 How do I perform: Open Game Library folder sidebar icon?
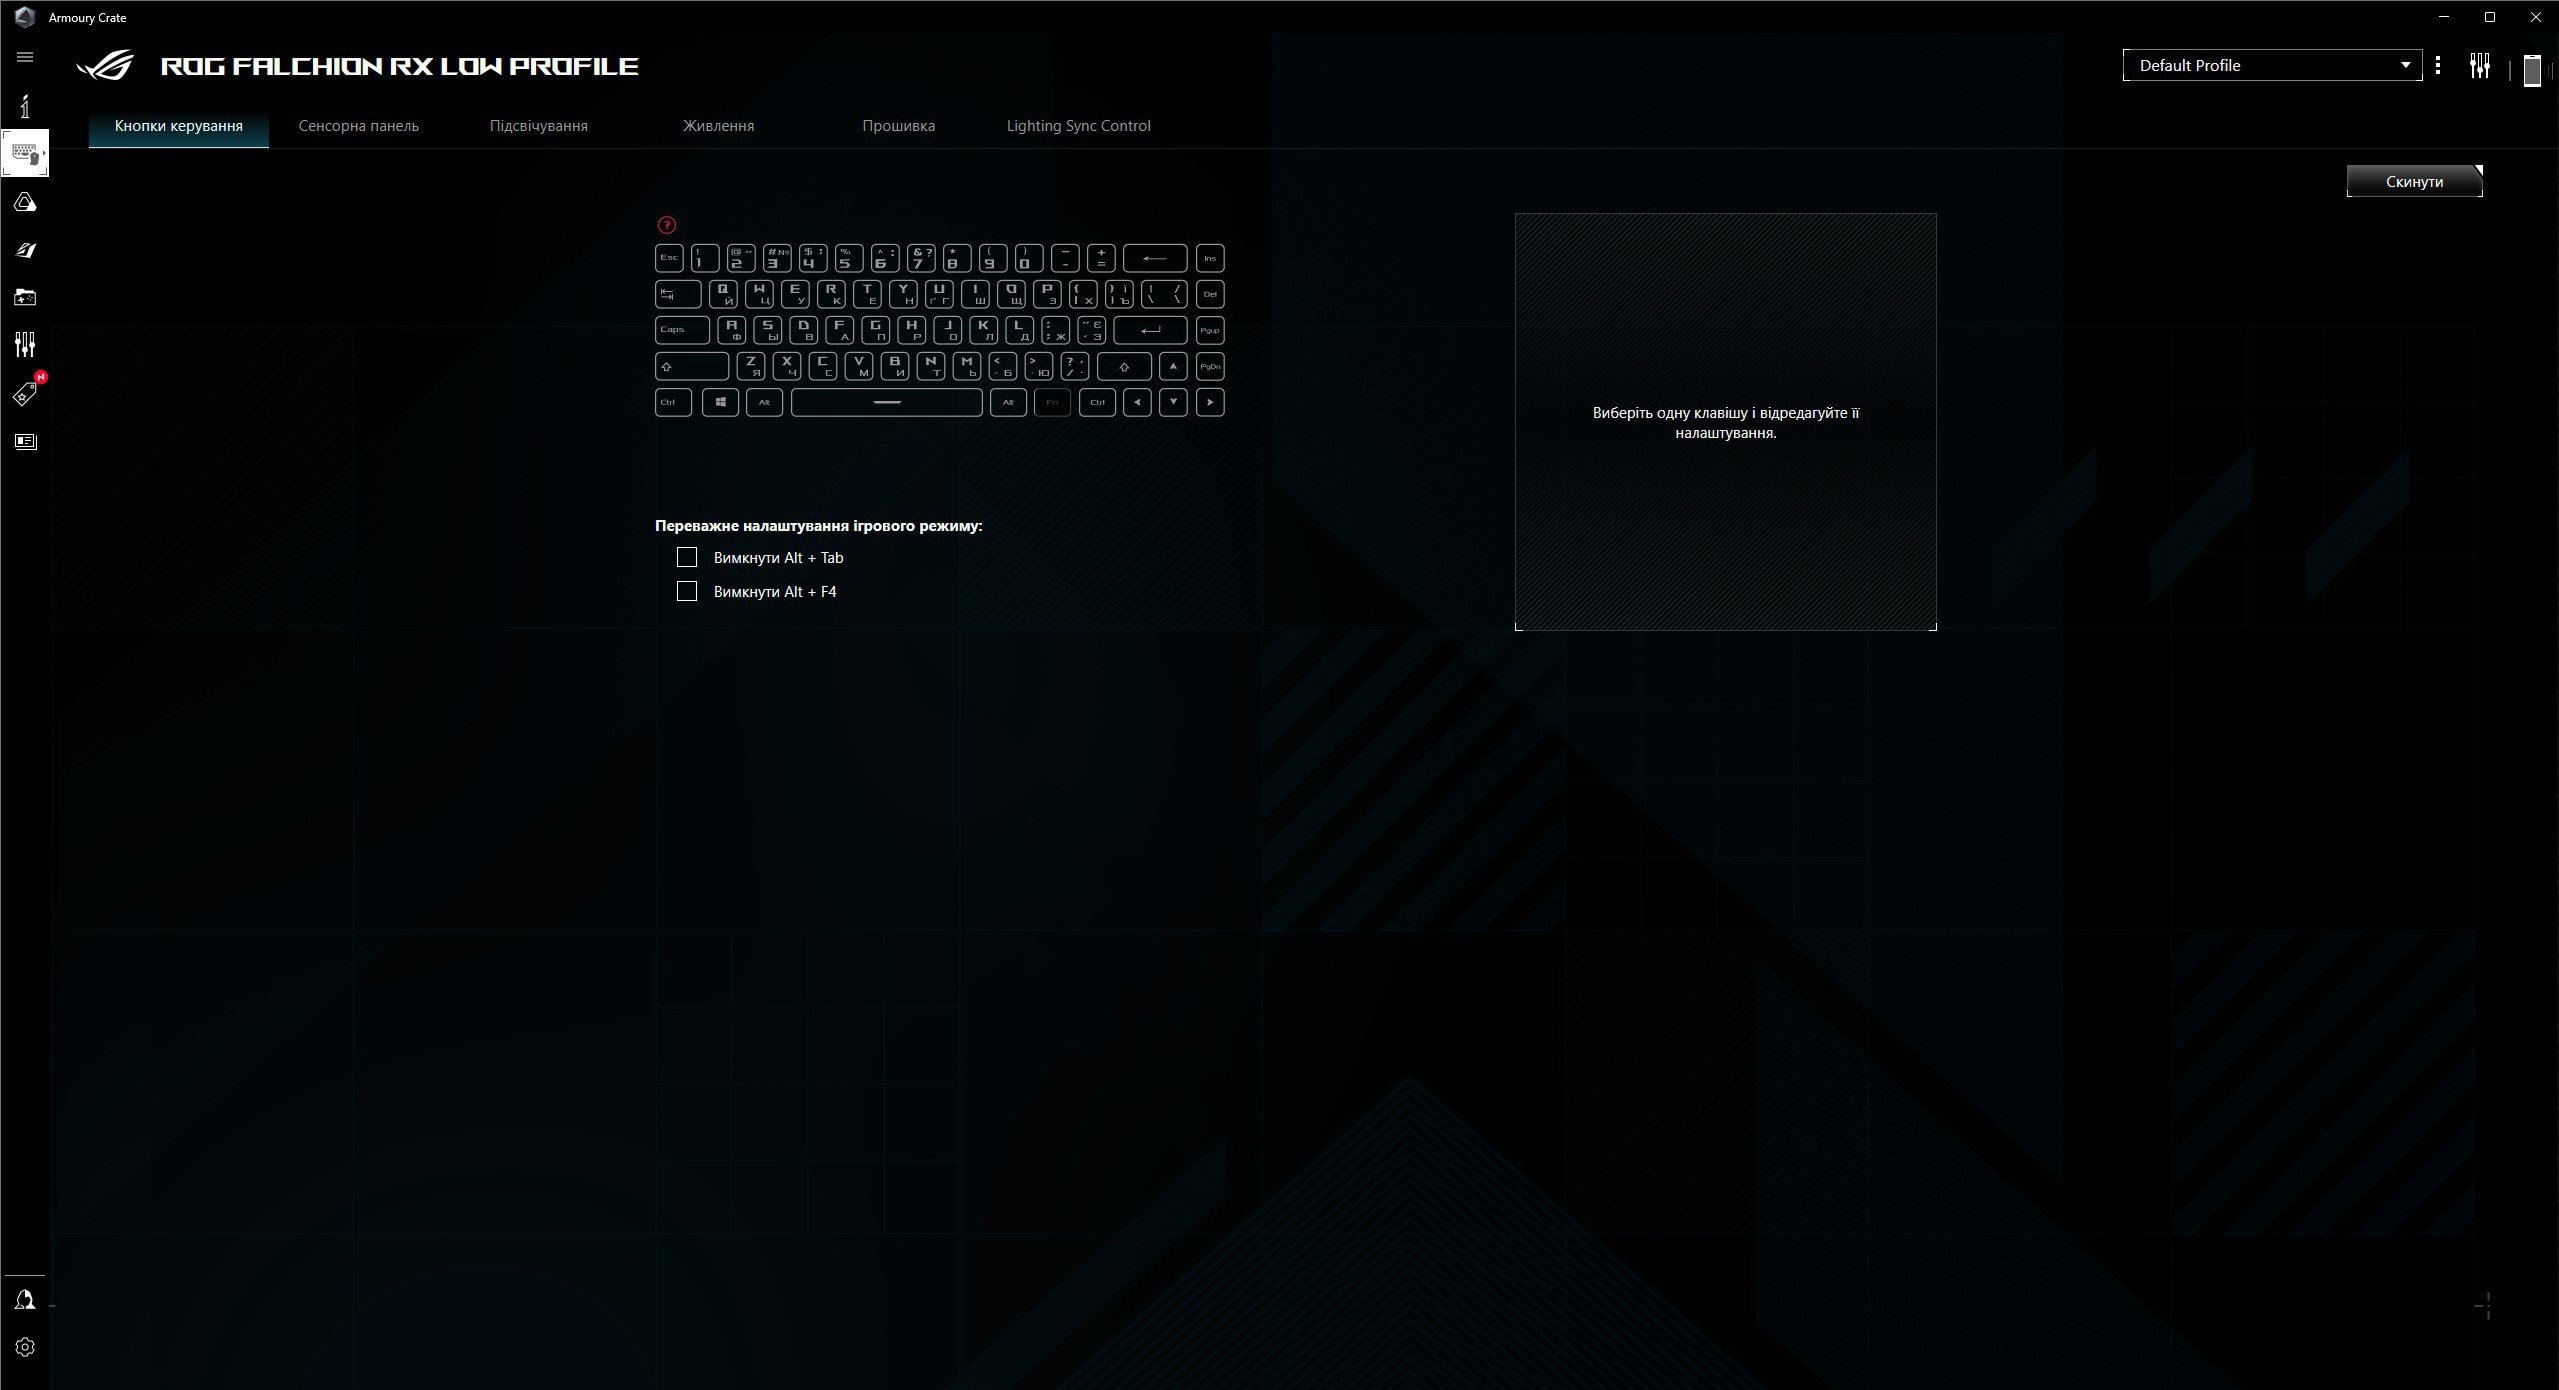tap(25, 297)
